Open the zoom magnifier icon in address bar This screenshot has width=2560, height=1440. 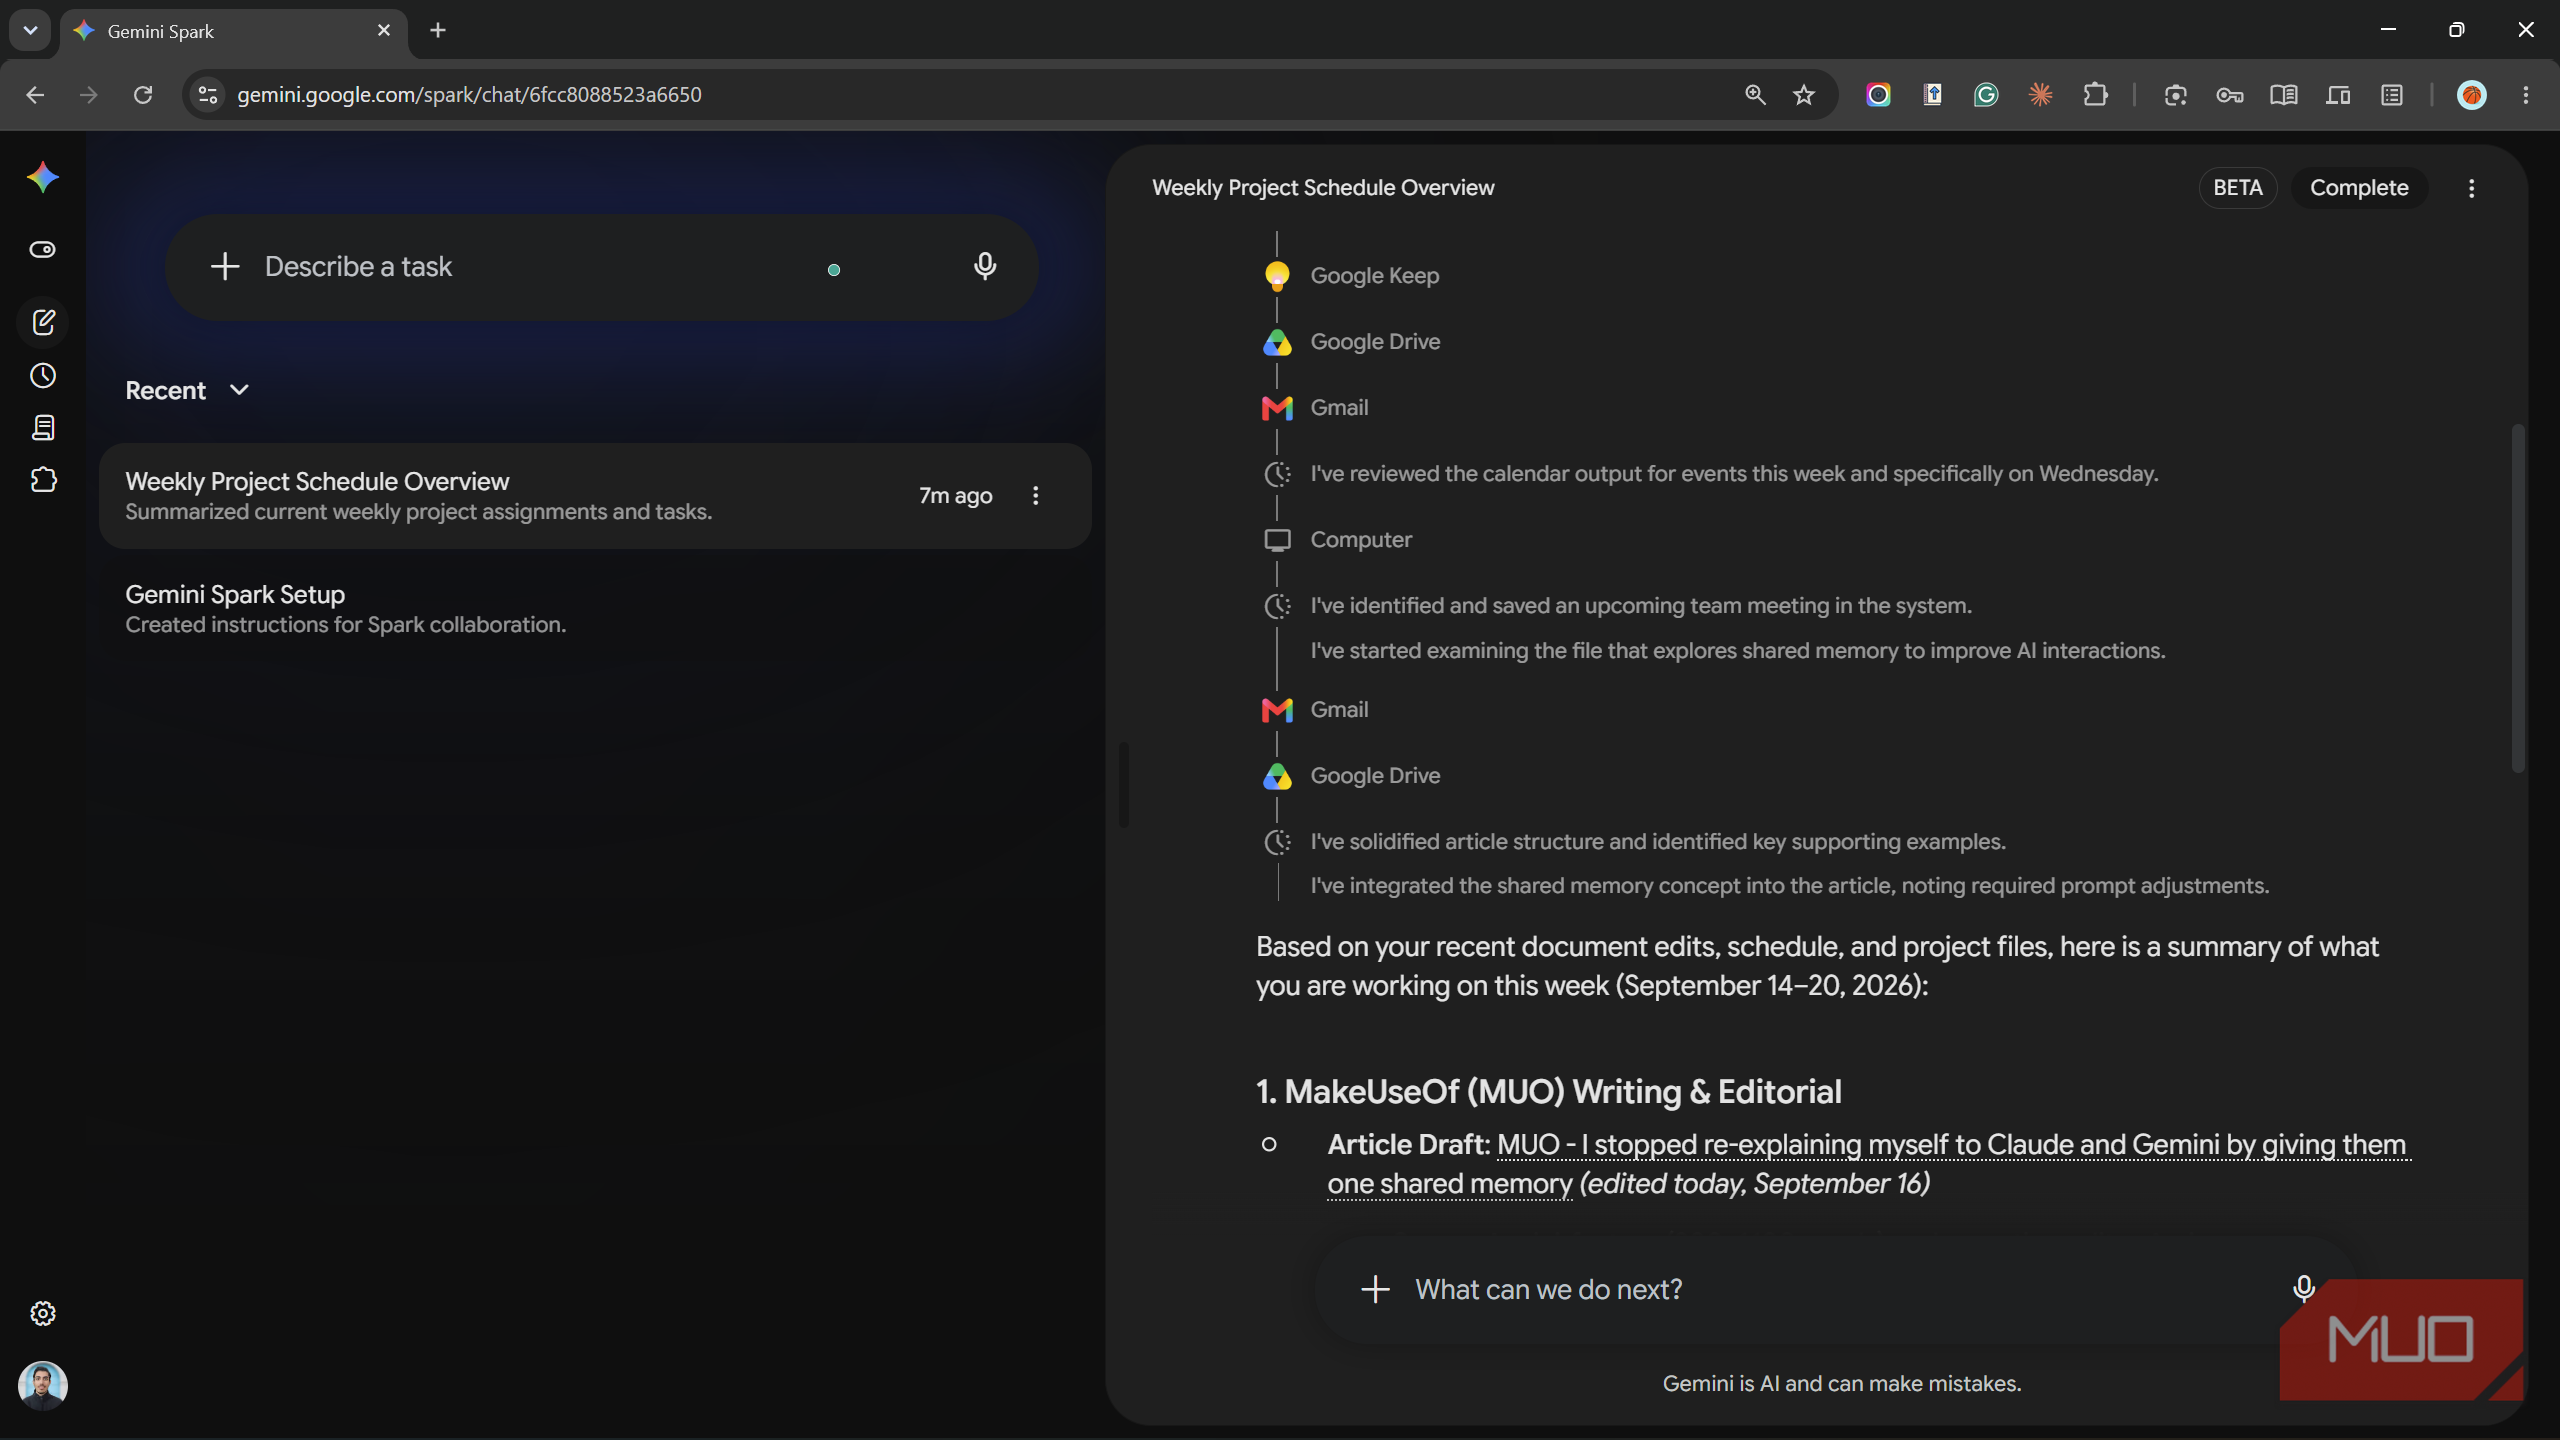pos(1755,94)
